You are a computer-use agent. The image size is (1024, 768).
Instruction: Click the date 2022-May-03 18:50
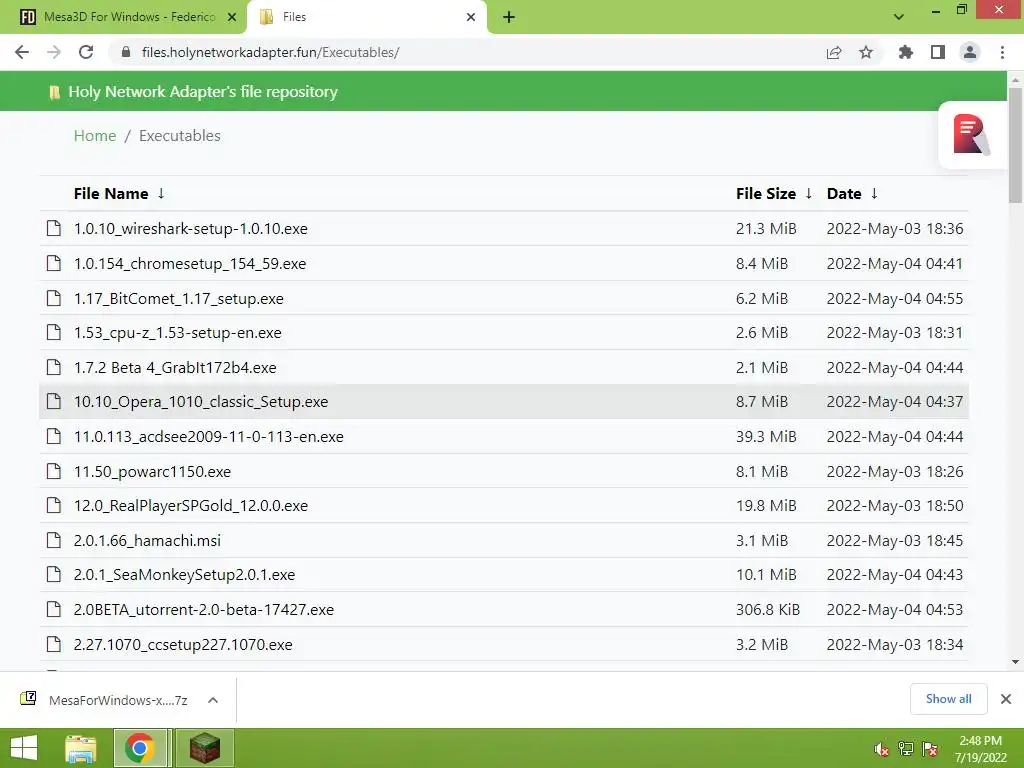(895, 506)
